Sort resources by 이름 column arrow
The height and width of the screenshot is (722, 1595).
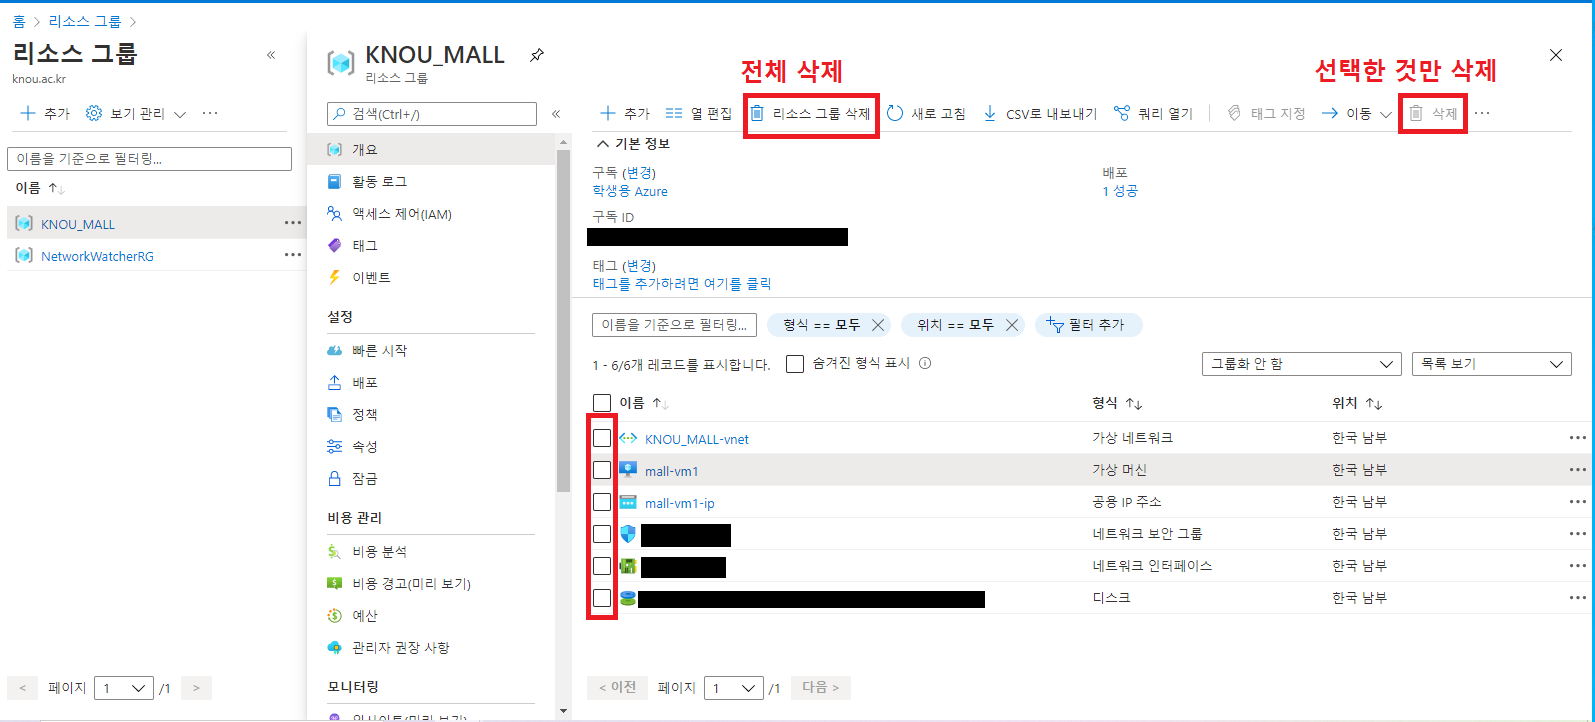(660, 403)
